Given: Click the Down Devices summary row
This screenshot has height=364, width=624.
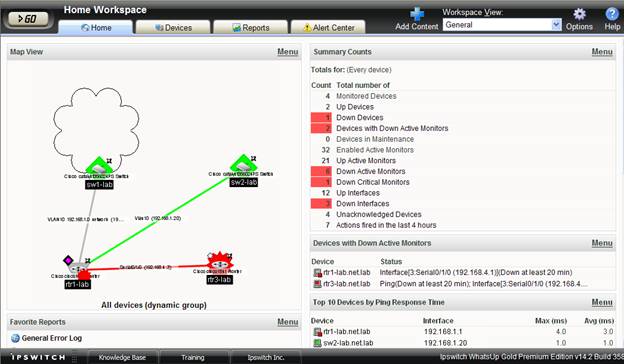Looking at the screenshot, I should pyautogui.click(x=462, y=117).
